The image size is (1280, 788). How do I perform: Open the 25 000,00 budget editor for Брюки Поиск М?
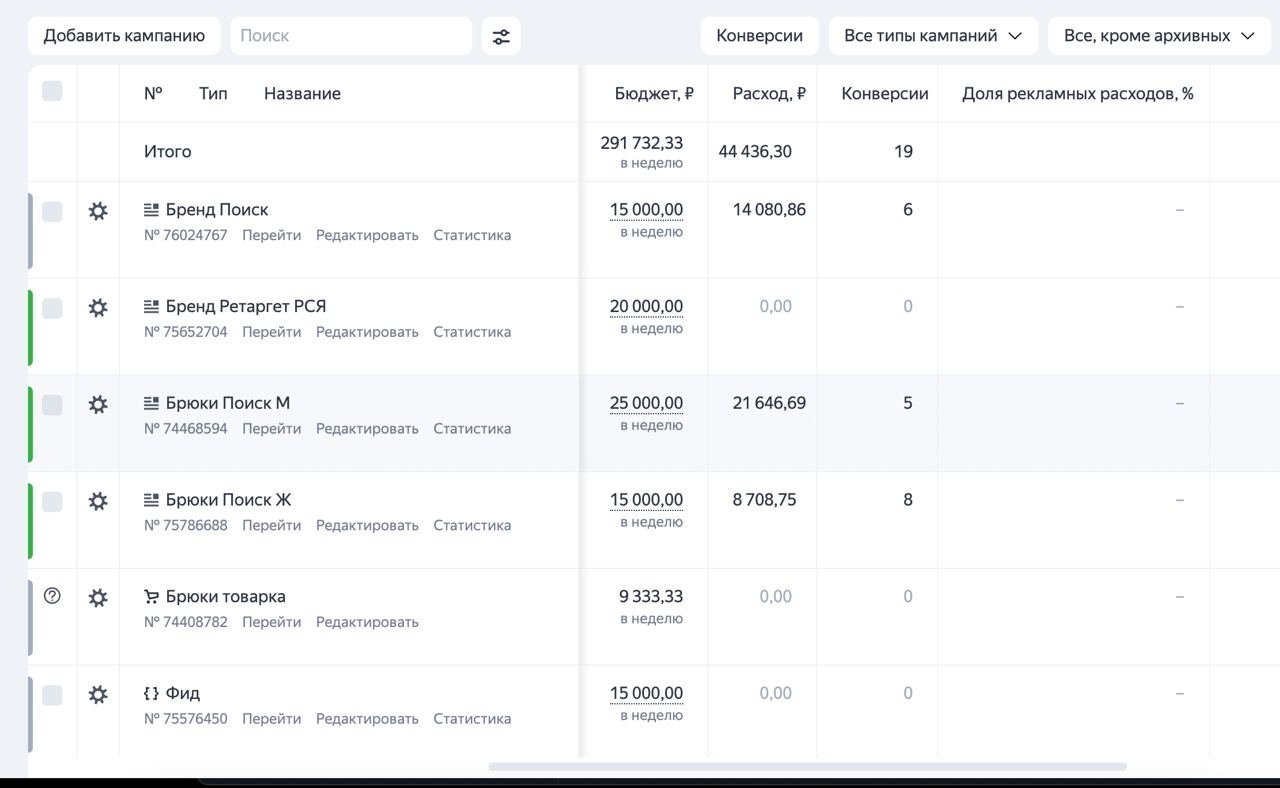(x=646, y=403)
